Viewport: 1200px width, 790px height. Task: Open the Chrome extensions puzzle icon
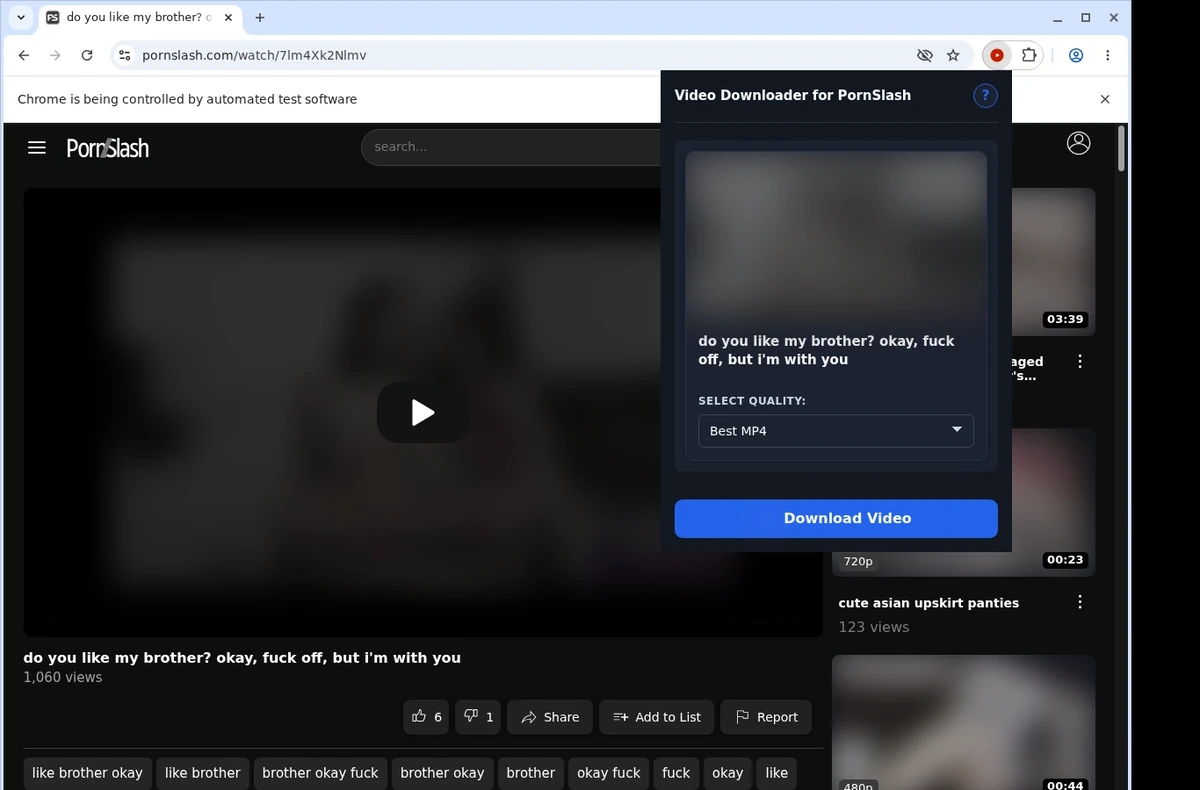pyautogui.click(x=1029, y=55)
